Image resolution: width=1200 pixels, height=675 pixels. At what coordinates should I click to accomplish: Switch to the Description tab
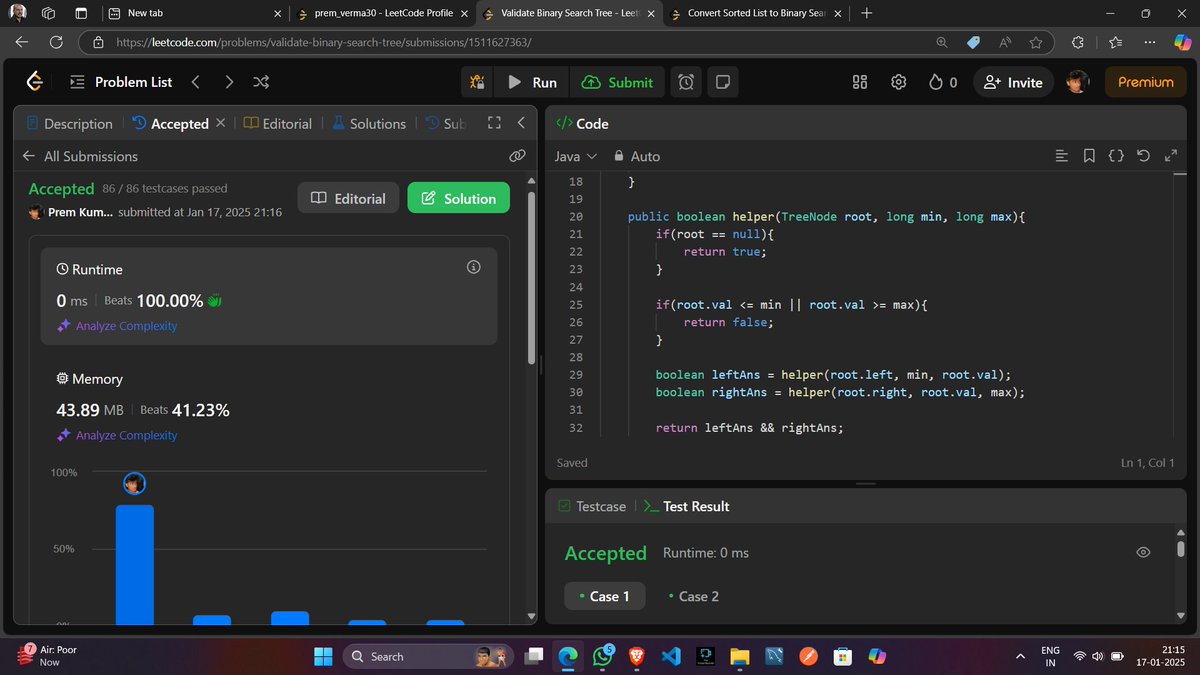coord(69,123)
